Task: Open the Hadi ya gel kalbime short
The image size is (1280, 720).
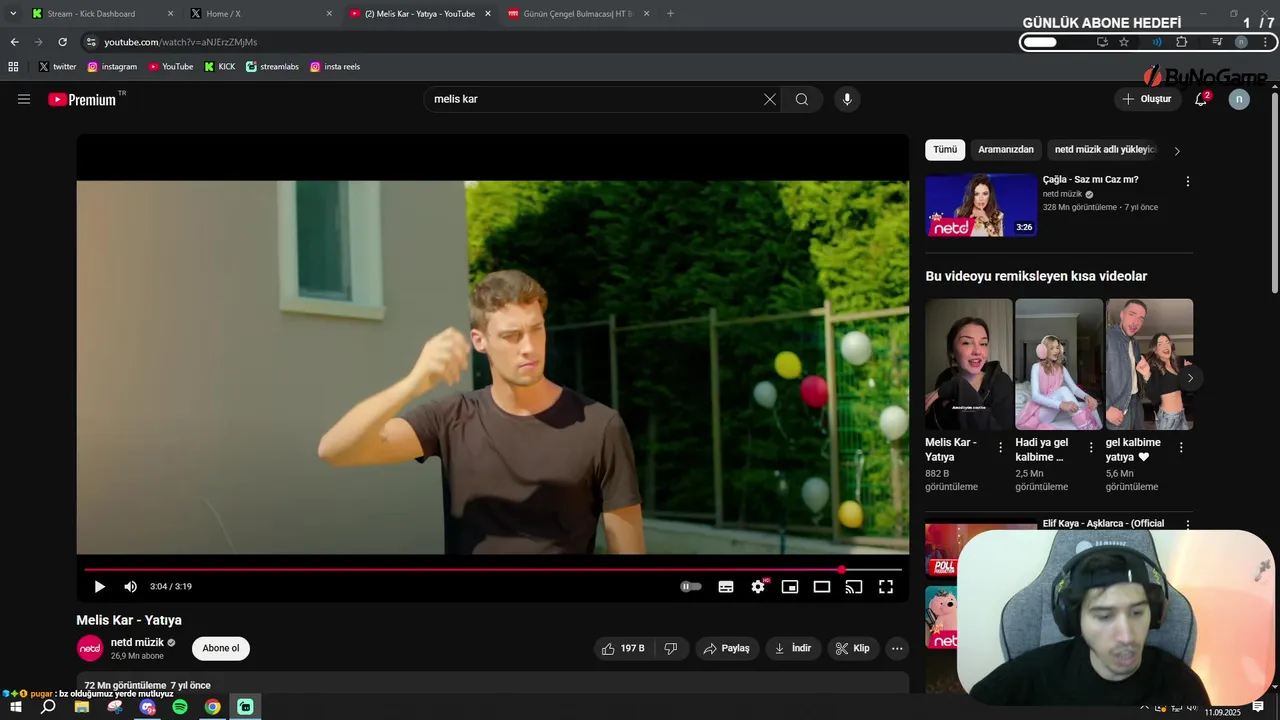Action: (x=1059, y=364)
